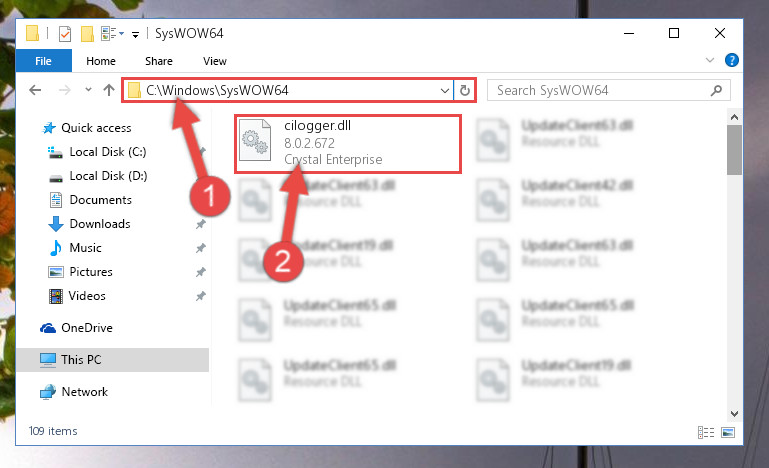769x468 pixels.
Task: Expand the ribbon with chevron
Action: [x=710, y=60]
